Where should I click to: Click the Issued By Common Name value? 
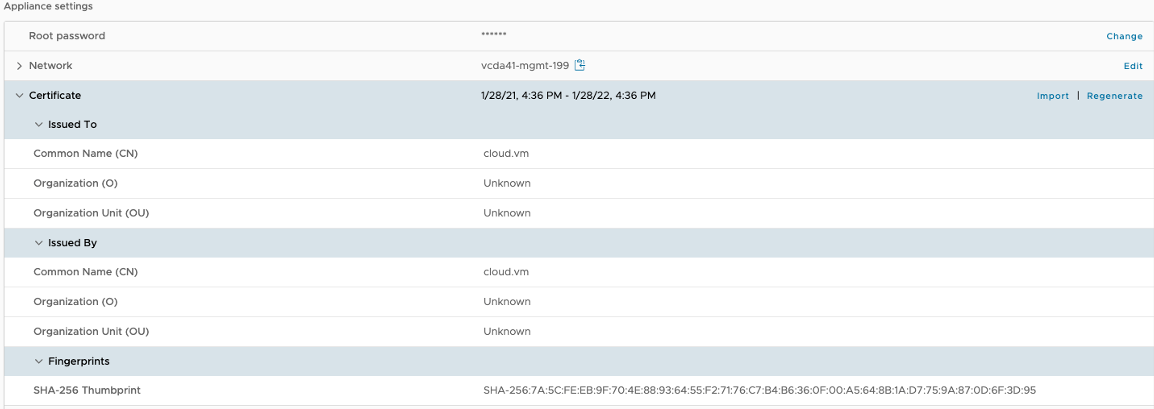[506, 272]
